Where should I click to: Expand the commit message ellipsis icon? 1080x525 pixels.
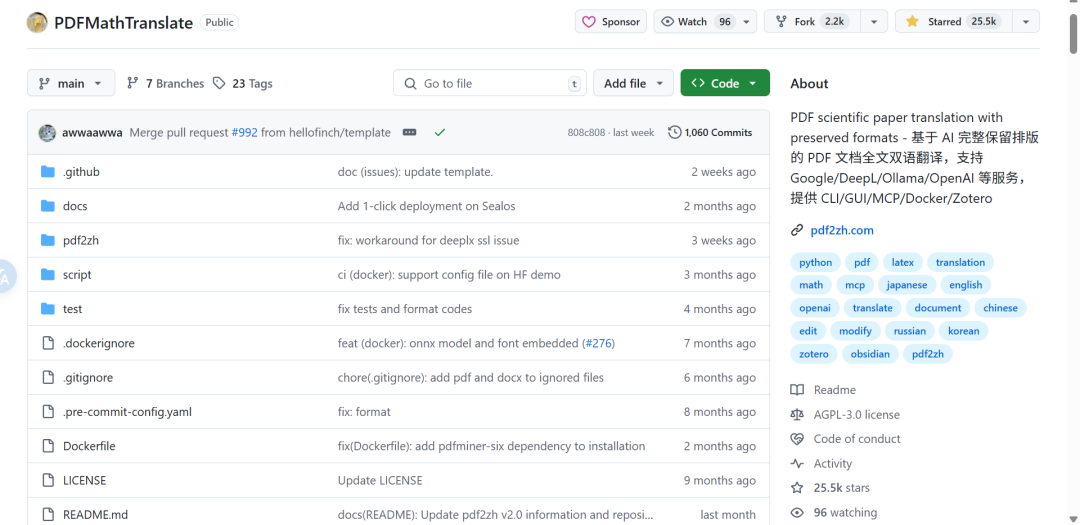click(x=409, y=132)
